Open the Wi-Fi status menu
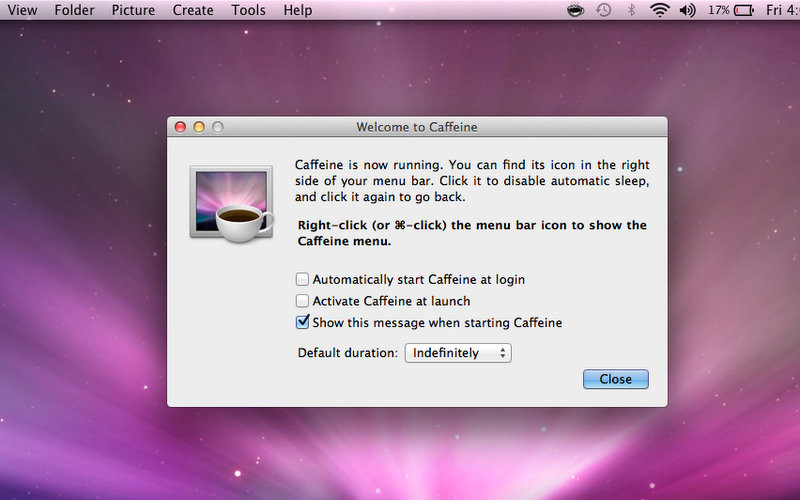Viewport: 800px width, 500px height. pyautogui.click(x=660, y=10)
